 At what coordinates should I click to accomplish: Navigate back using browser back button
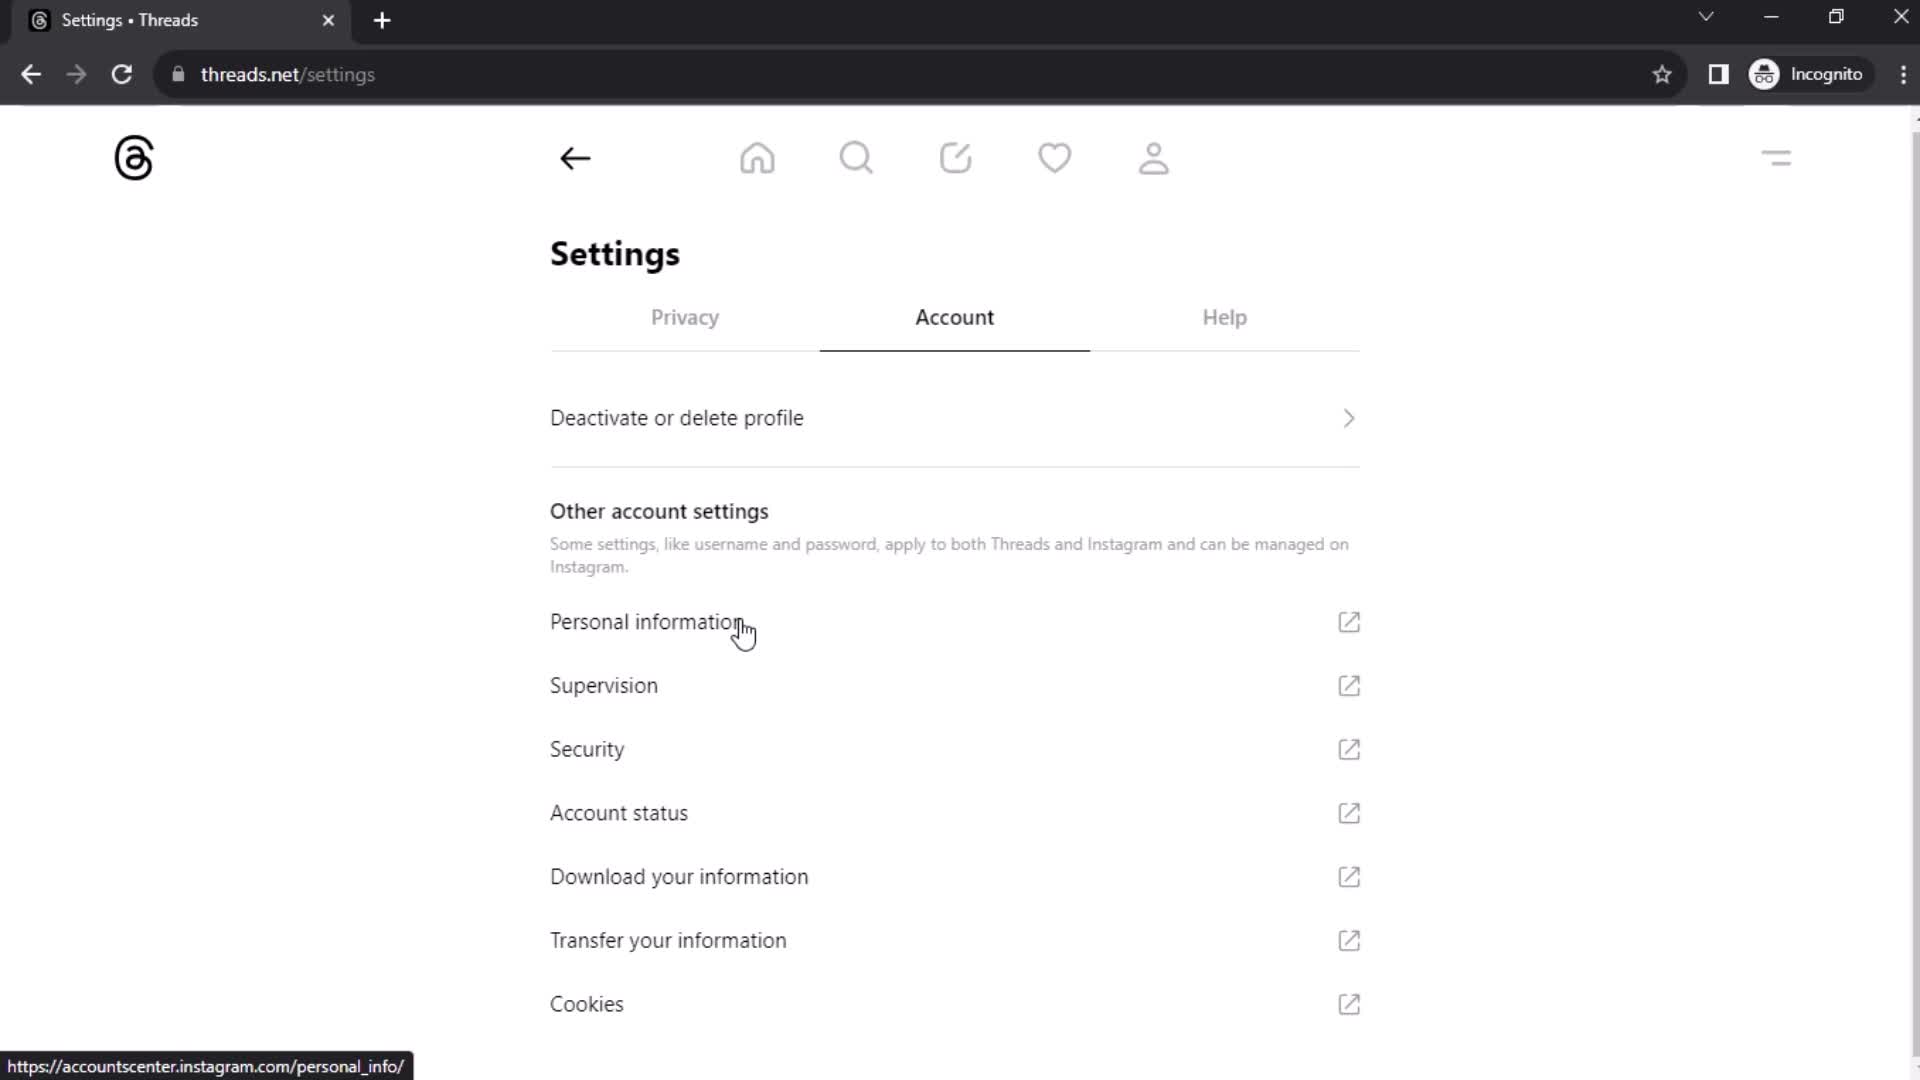pos(32,74)
